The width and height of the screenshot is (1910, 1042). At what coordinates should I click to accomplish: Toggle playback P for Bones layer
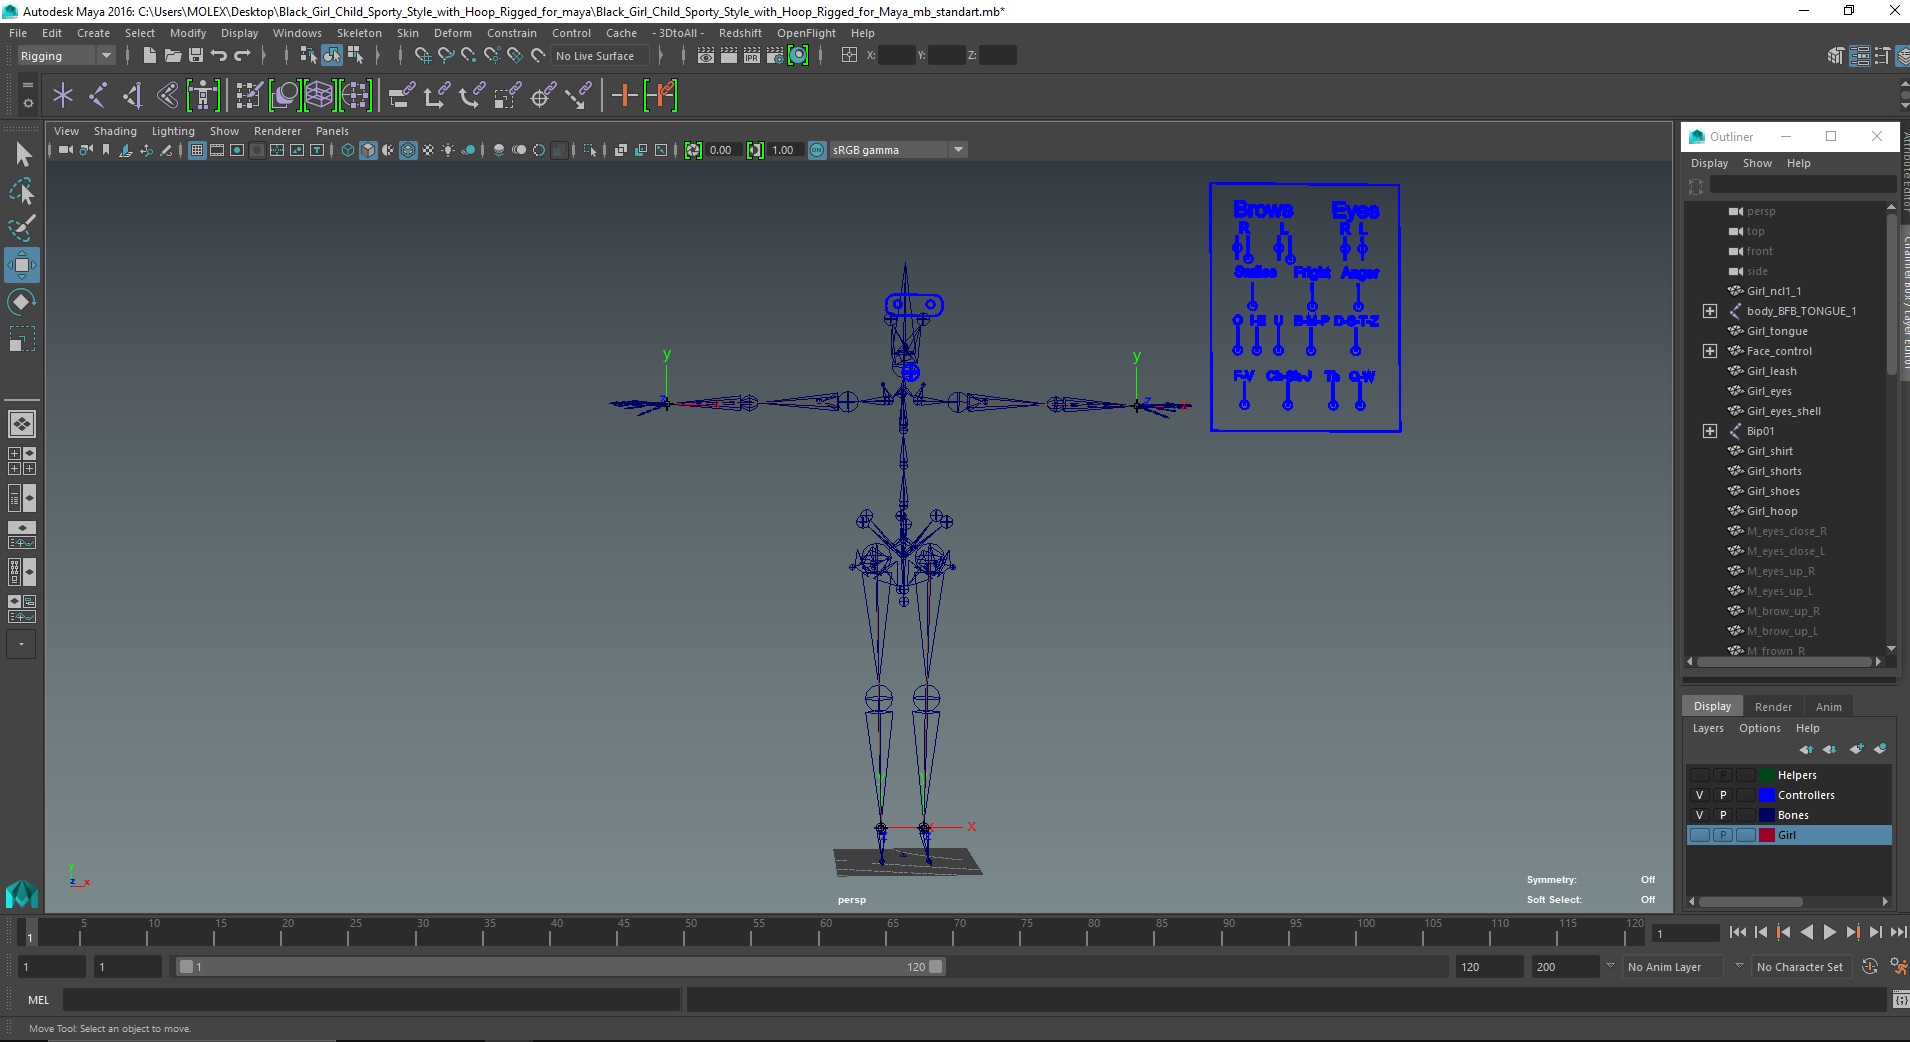pos(1723,815)
